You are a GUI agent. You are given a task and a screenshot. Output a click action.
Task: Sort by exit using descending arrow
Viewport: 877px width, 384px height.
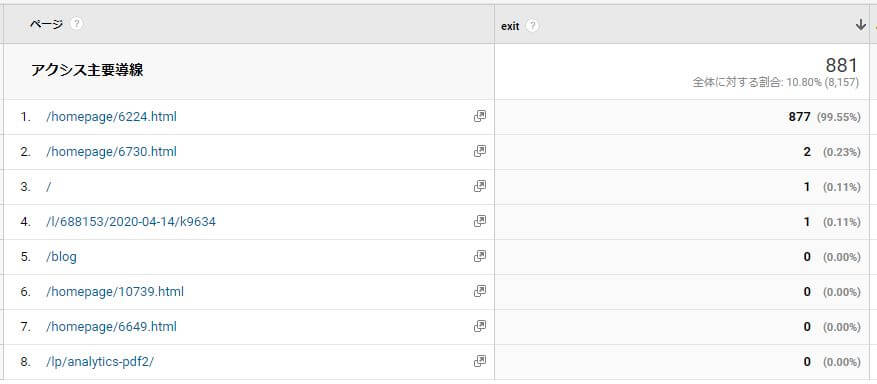coord(861,26)
